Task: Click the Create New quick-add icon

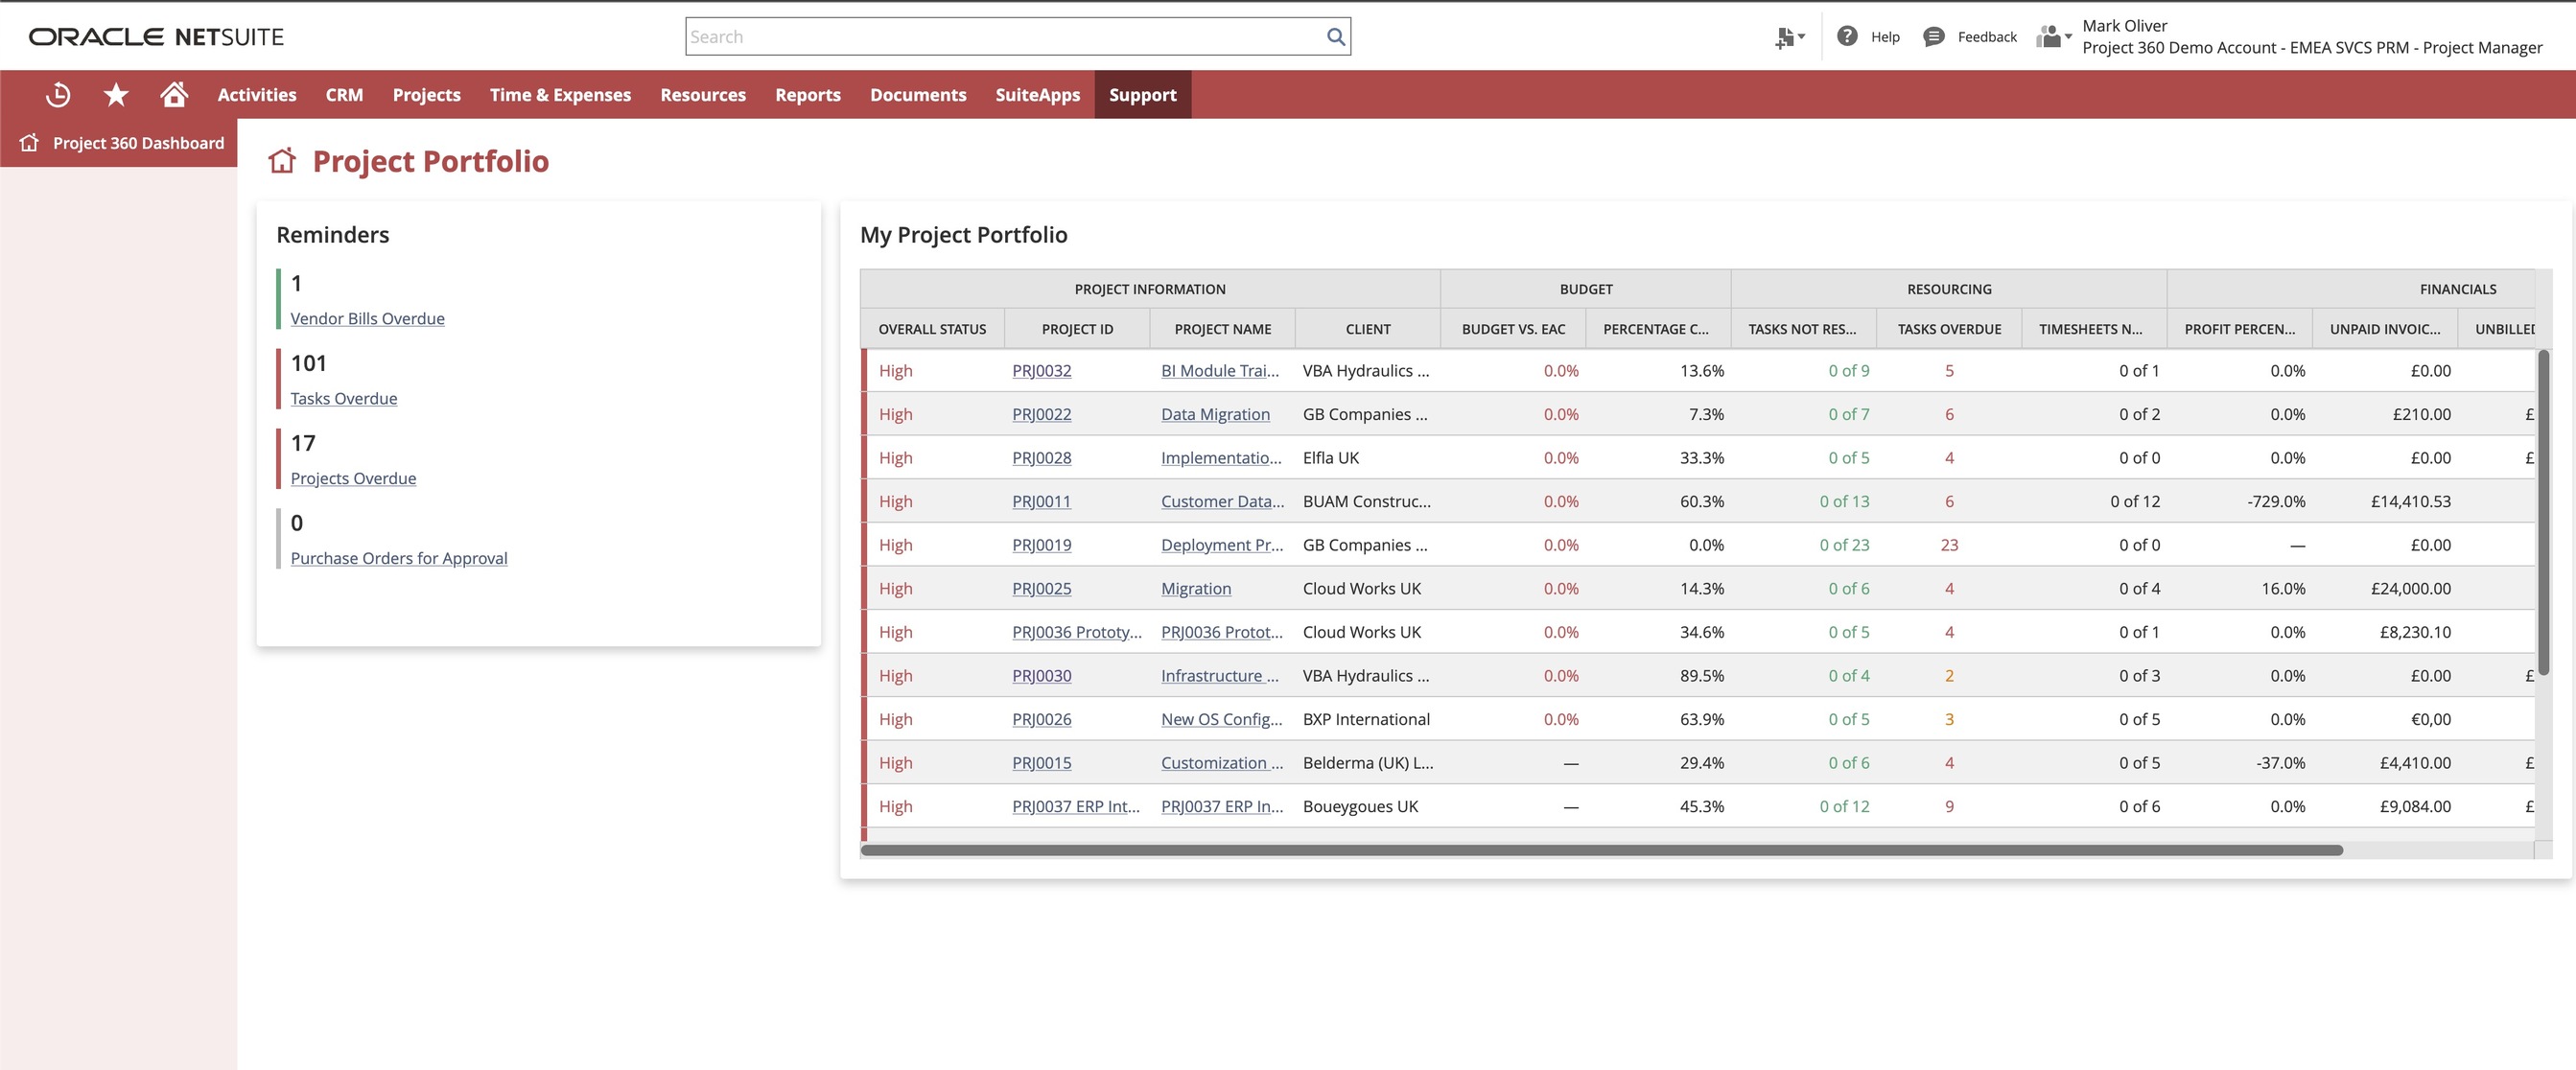Action: click(x=1784, y=35)
